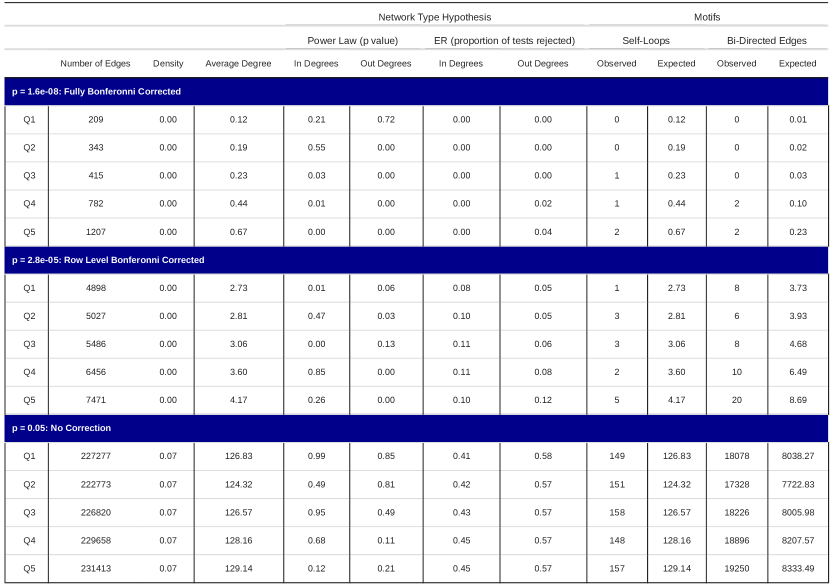The image size is (830, 584).
Task: Select Power Law out-degrees value 0.72
Action: [x=386, y=120]
